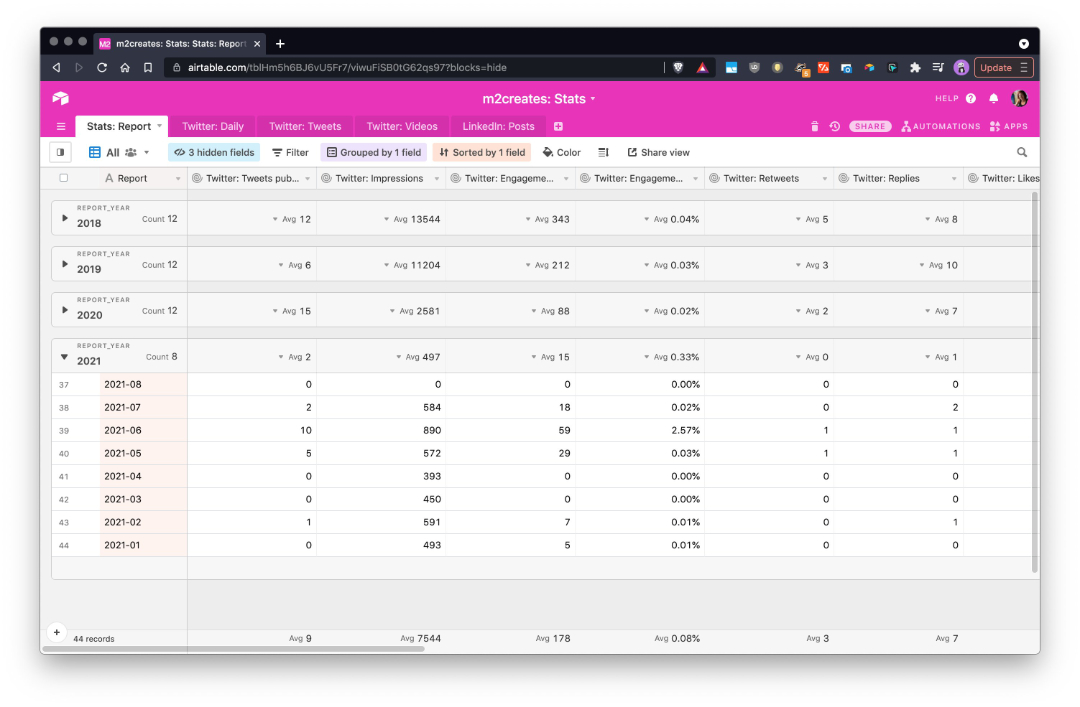This screenshot has height=707, width=1080.
Task: Go back in the browser
Action: tap(56, 68)
